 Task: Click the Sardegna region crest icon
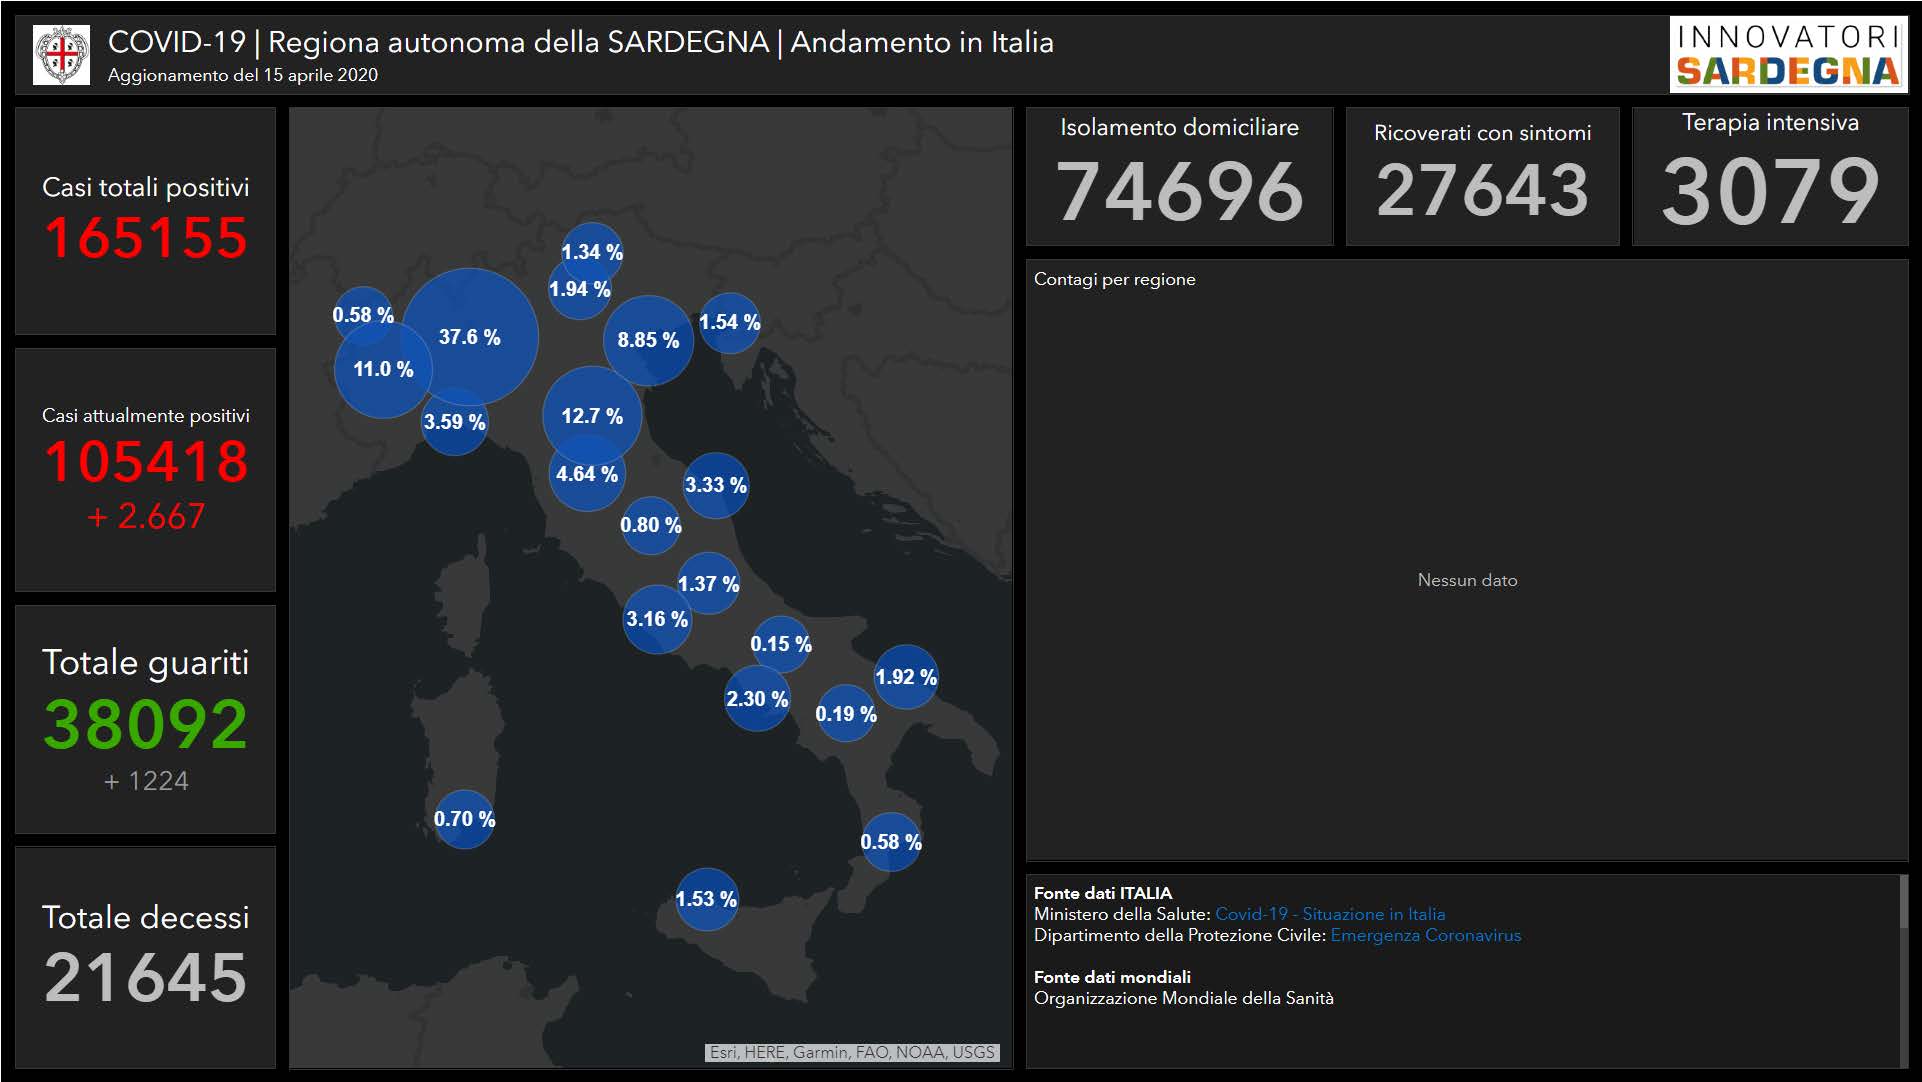pos(61,54)
